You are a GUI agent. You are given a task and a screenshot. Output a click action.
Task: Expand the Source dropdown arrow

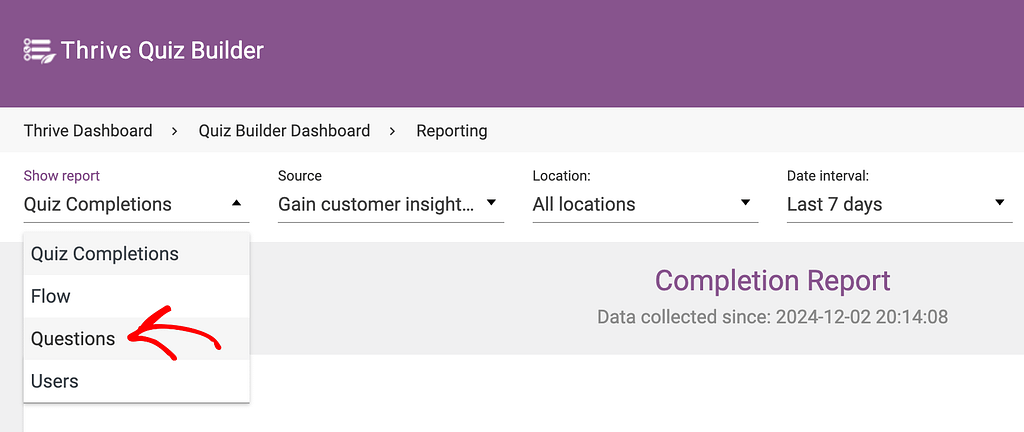pos(491,203)
